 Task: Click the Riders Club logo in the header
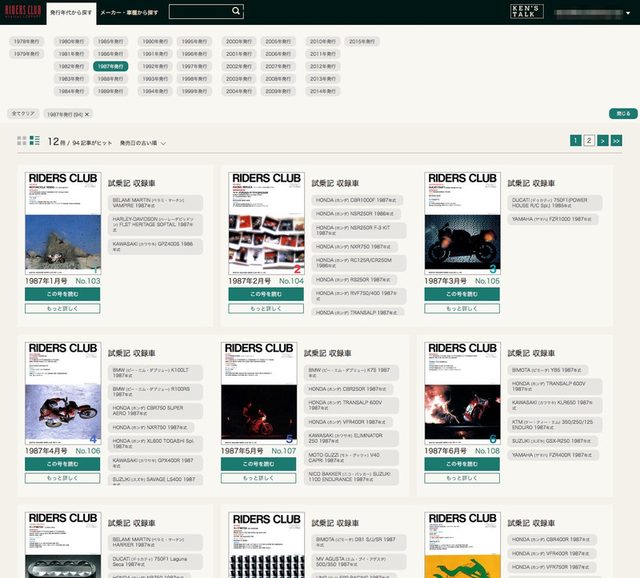[23, 11]
